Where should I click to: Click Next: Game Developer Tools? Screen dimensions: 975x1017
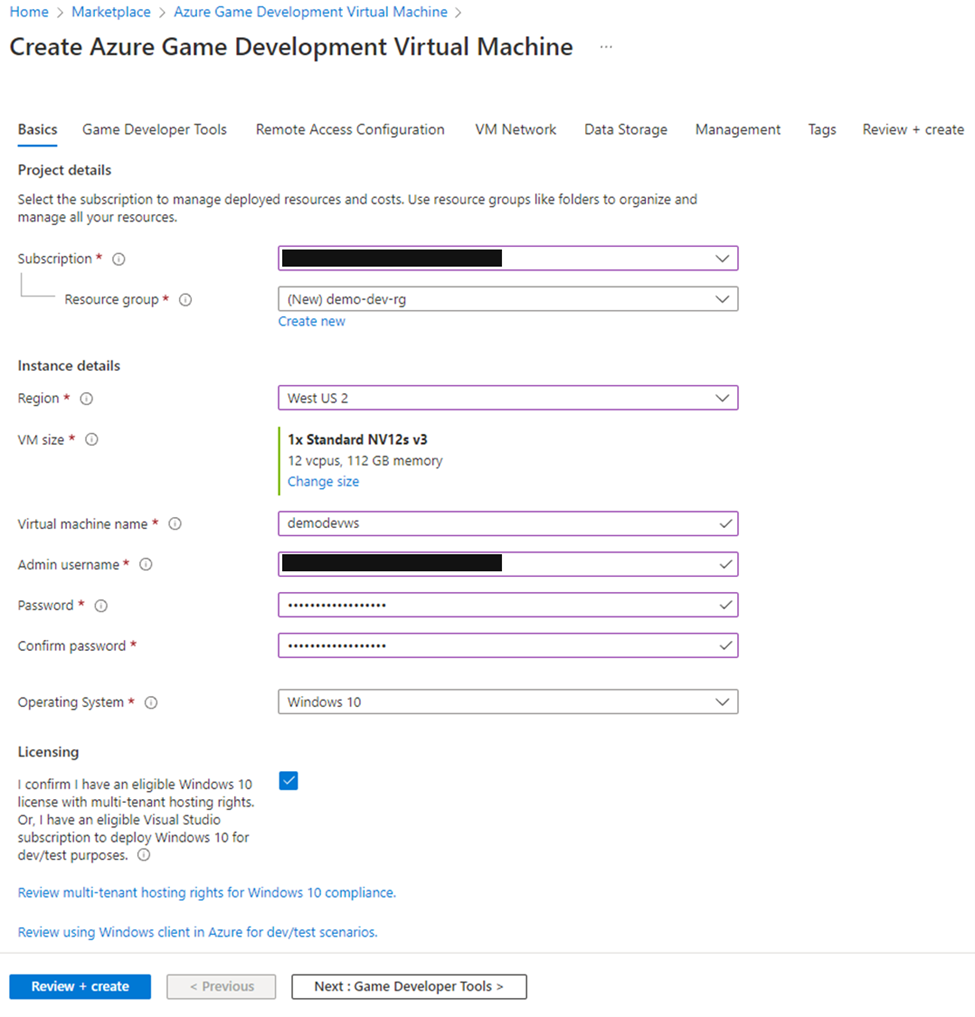coord(408,986)
